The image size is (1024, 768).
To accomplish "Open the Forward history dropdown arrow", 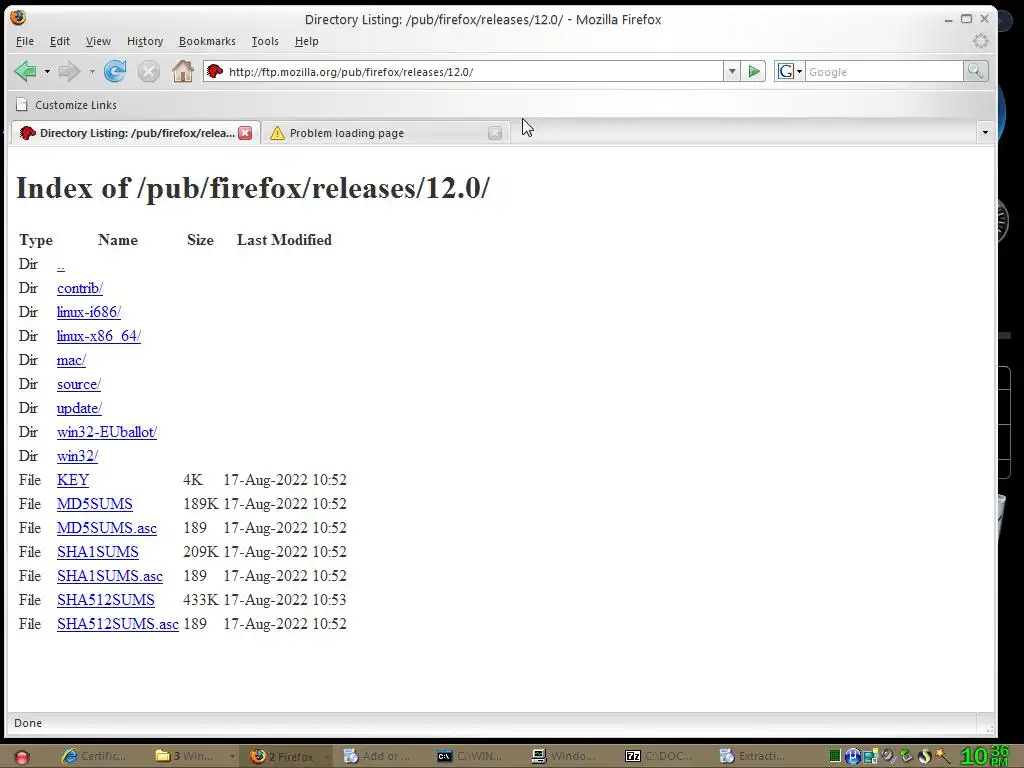I will [x=91, y=71].
